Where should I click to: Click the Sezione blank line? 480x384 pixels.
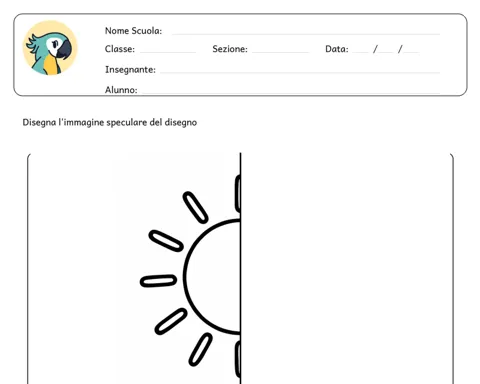(x=280, y=52)
